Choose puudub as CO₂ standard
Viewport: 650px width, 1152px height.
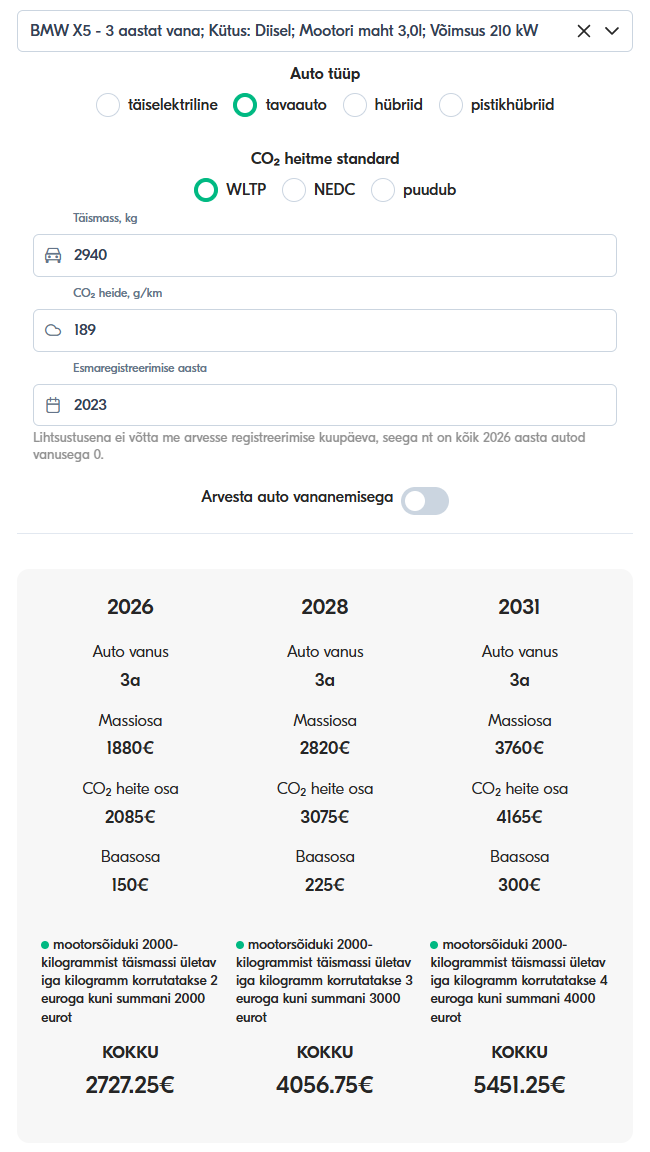tap(383, 190)
